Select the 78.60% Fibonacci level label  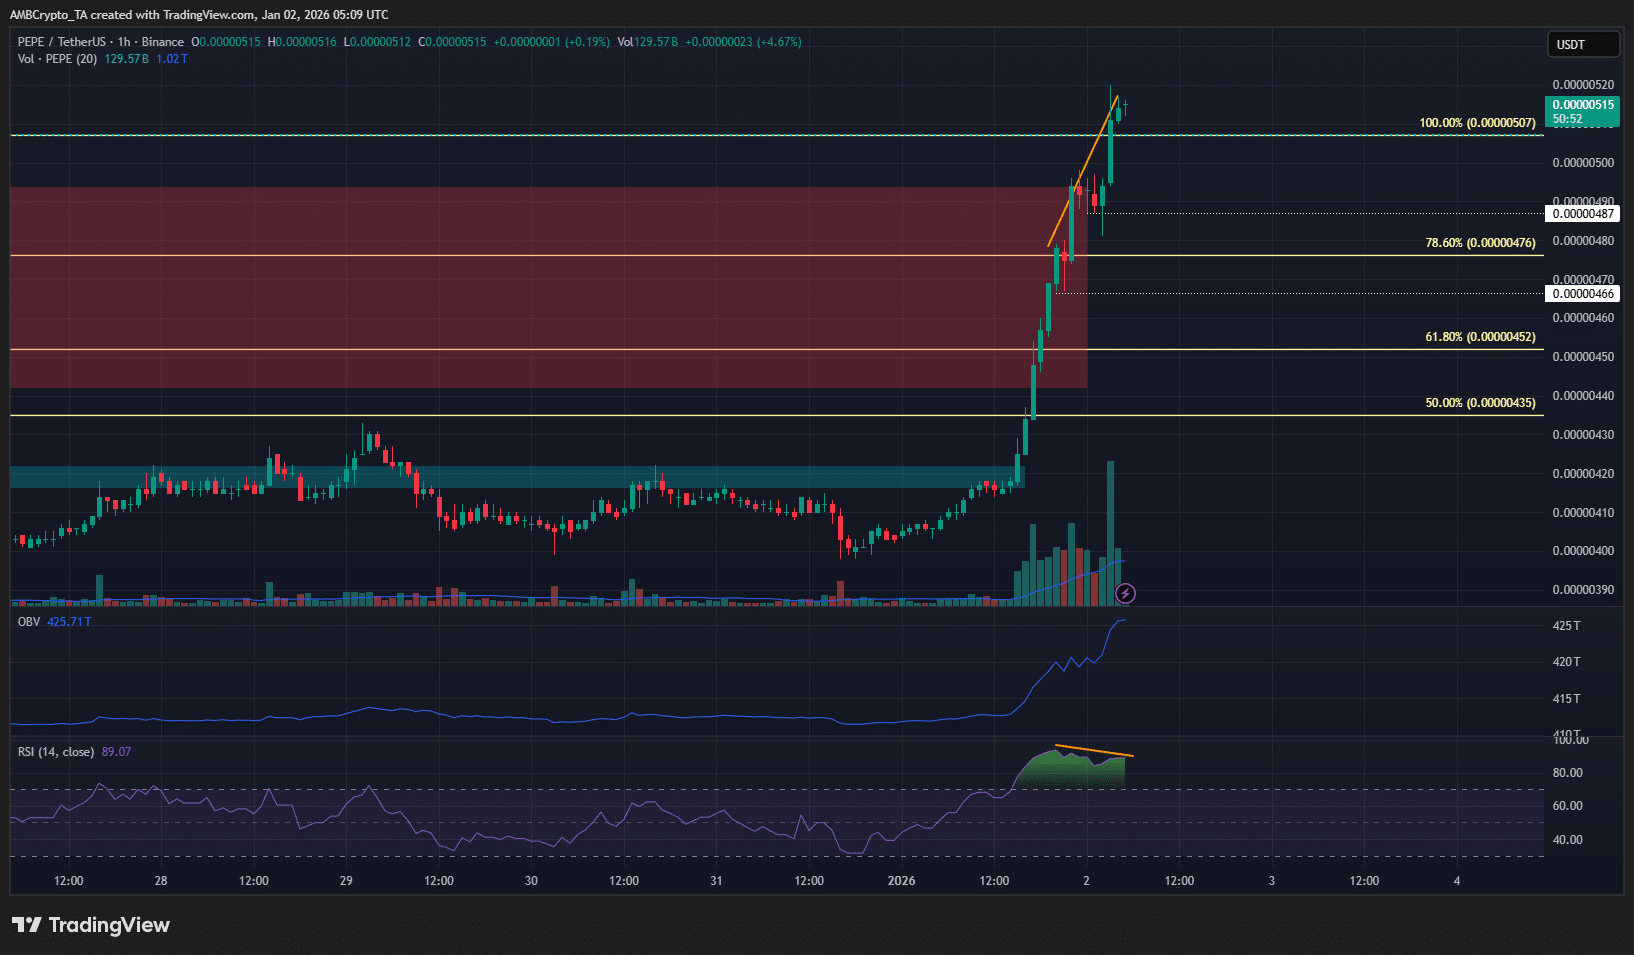pos(1479,243)
